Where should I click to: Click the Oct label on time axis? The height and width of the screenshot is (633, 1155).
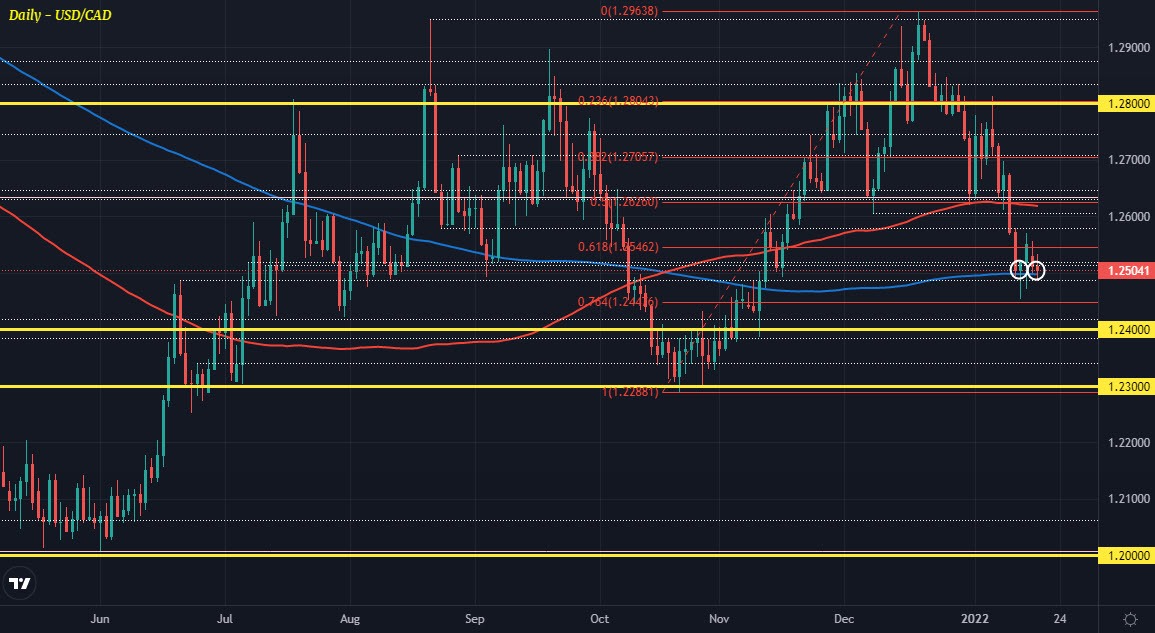tap(600, 618)
